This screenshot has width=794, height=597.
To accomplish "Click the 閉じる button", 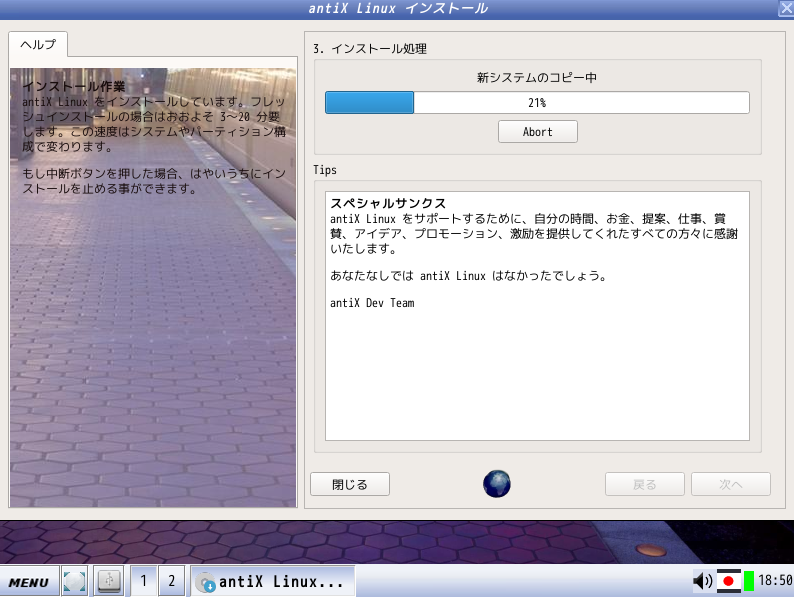I will [x=350, y=485].
